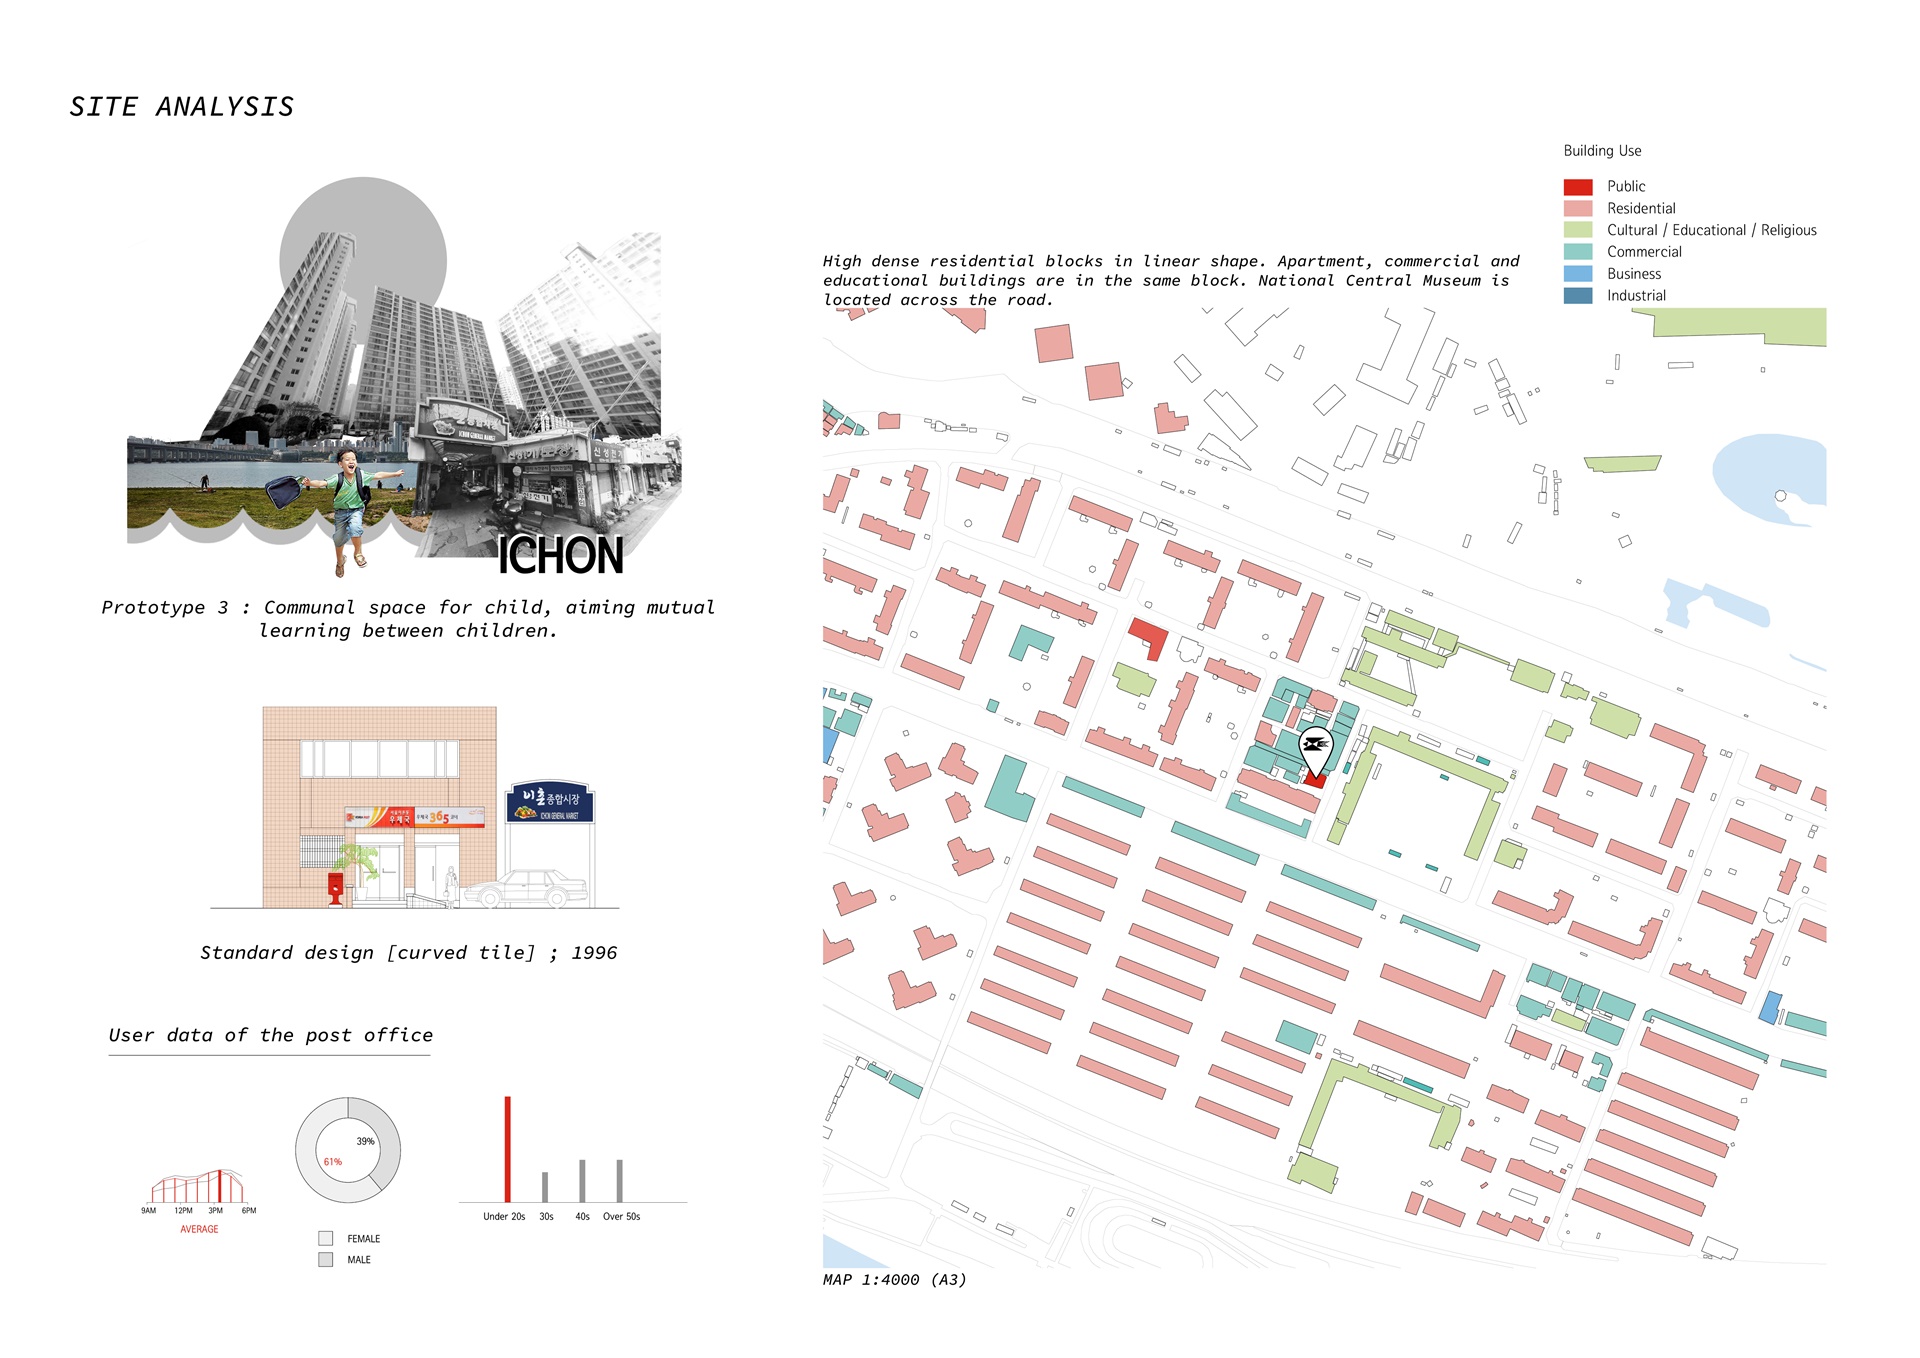Click the Residential pink legend swatch
The height and width of the screenshot is (1358, 1920).
[x=1578, y=208]
